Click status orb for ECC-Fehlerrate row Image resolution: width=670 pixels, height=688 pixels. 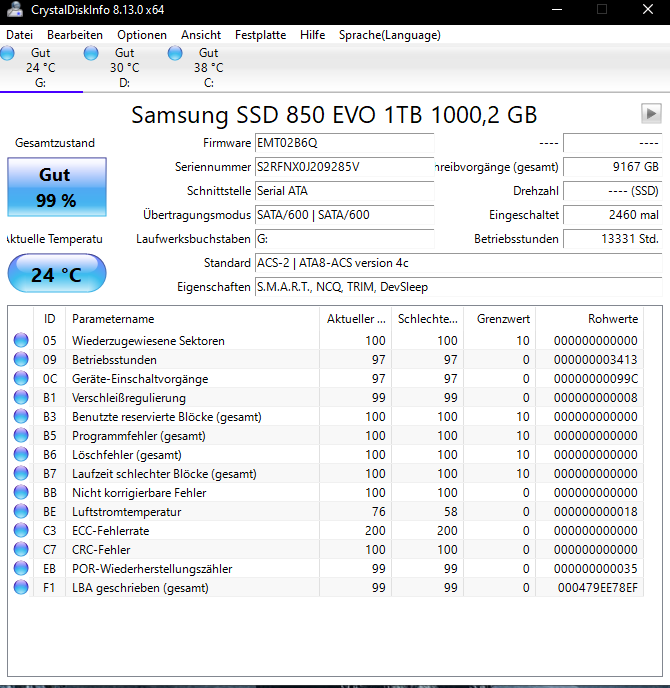pyautogui.click(x=21, y=530)
